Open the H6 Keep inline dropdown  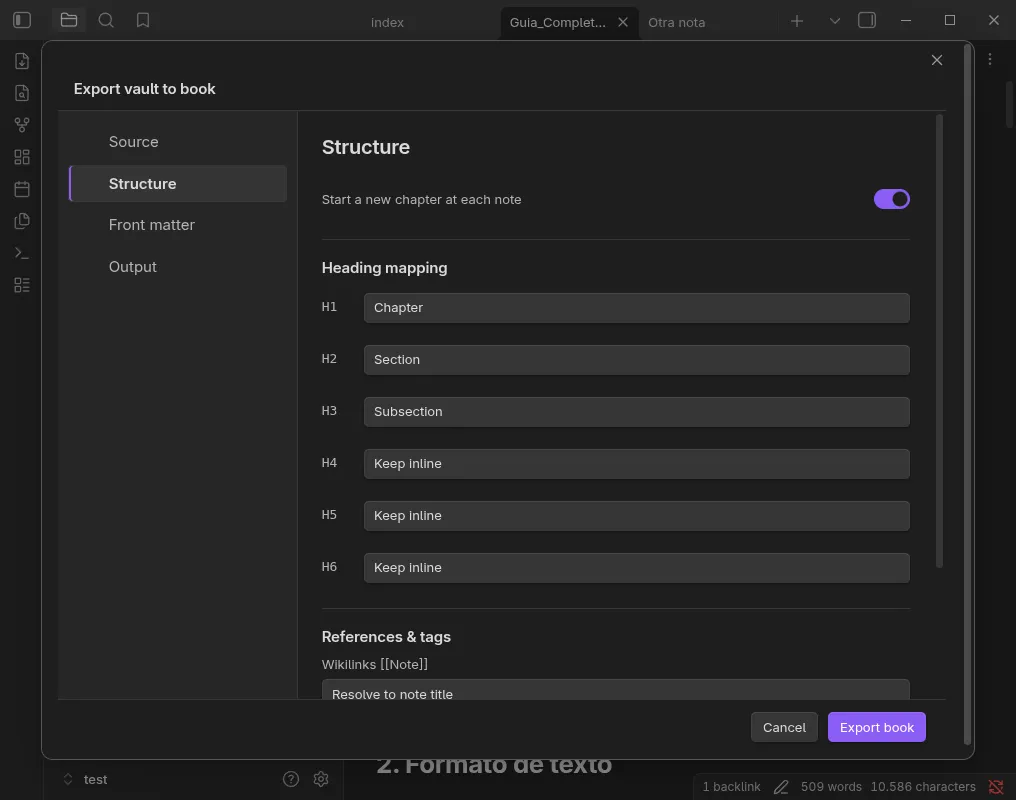point(636,567)
